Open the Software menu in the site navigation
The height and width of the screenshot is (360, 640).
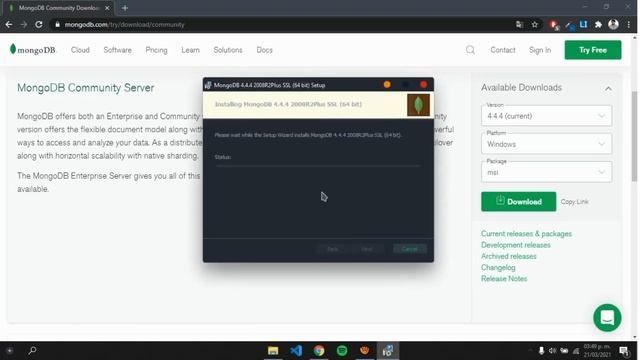118,50
